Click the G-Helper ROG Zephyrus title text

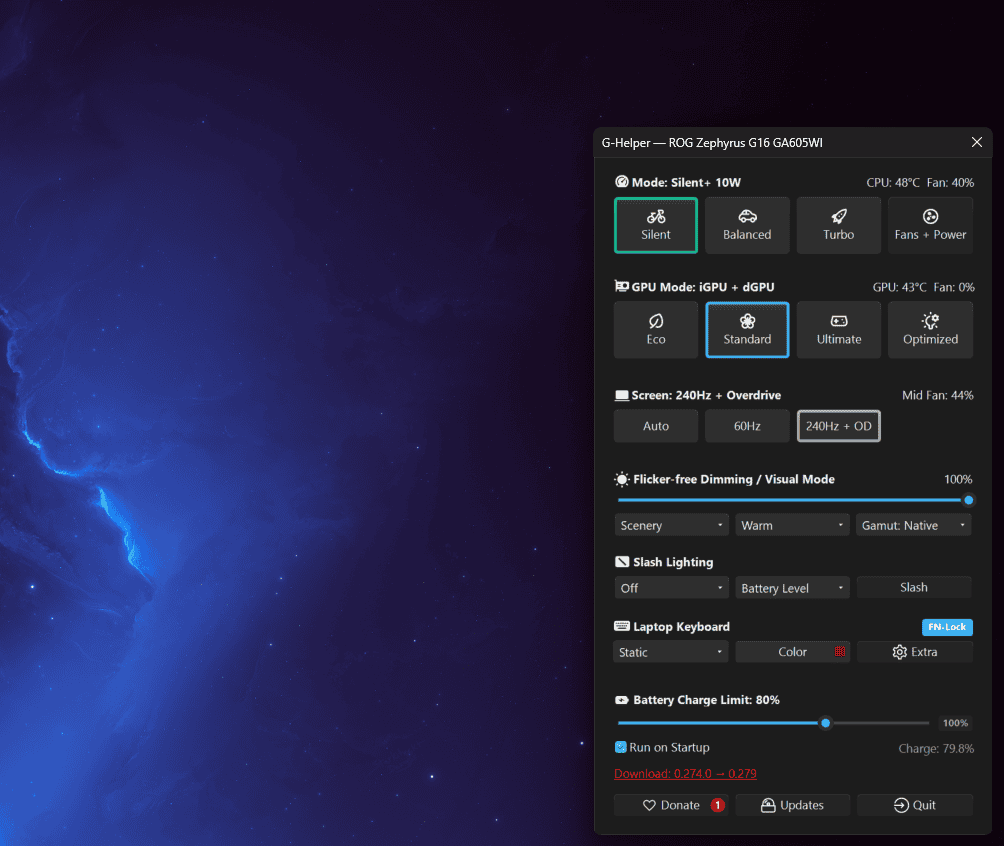712,143
